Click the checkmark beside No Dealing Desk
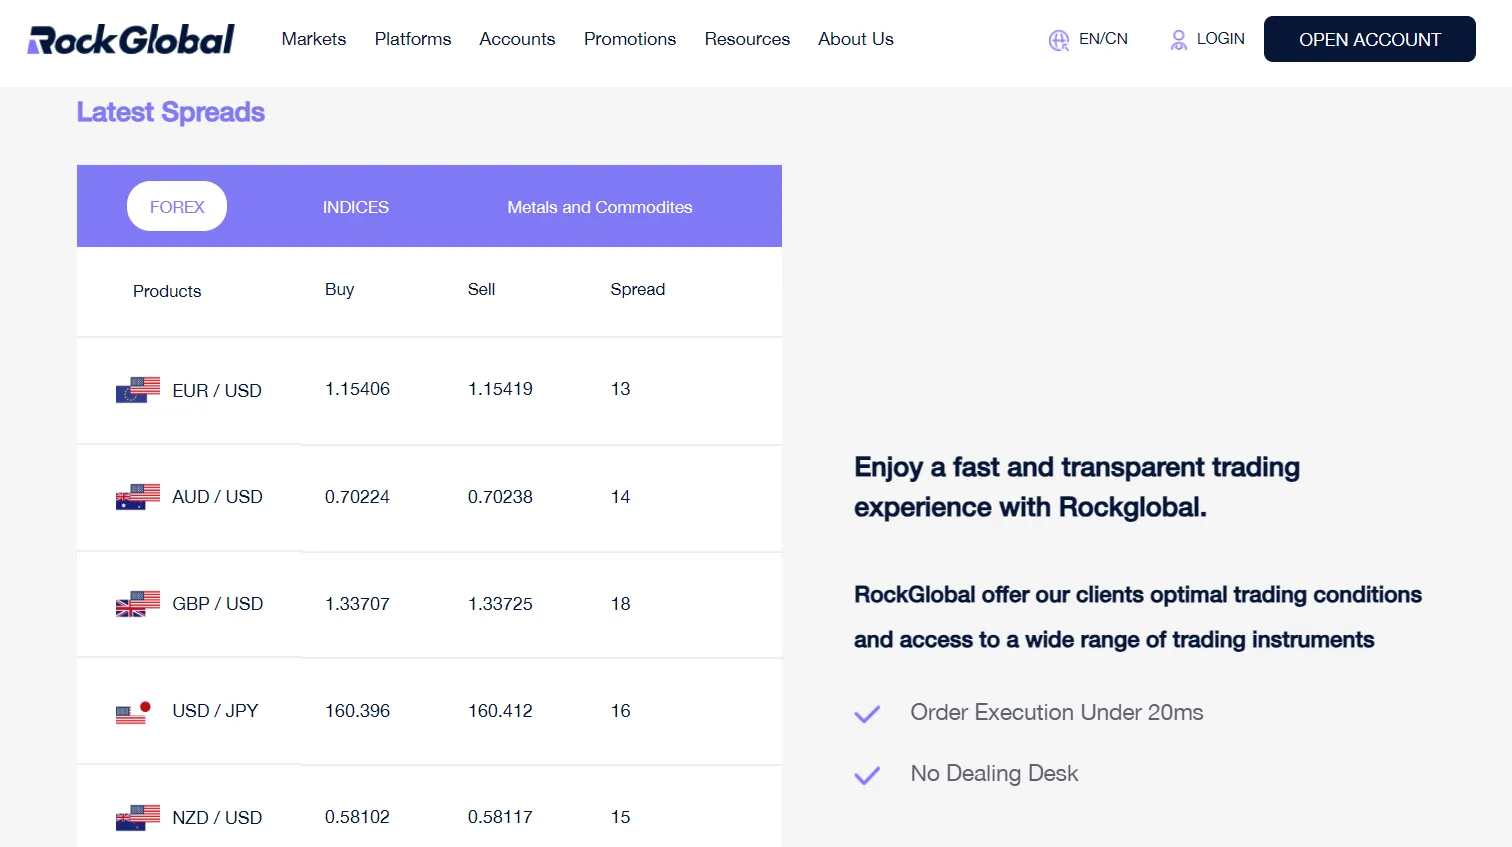Image resolution: width=1512 pixels, height=847 pixels. 867,775
